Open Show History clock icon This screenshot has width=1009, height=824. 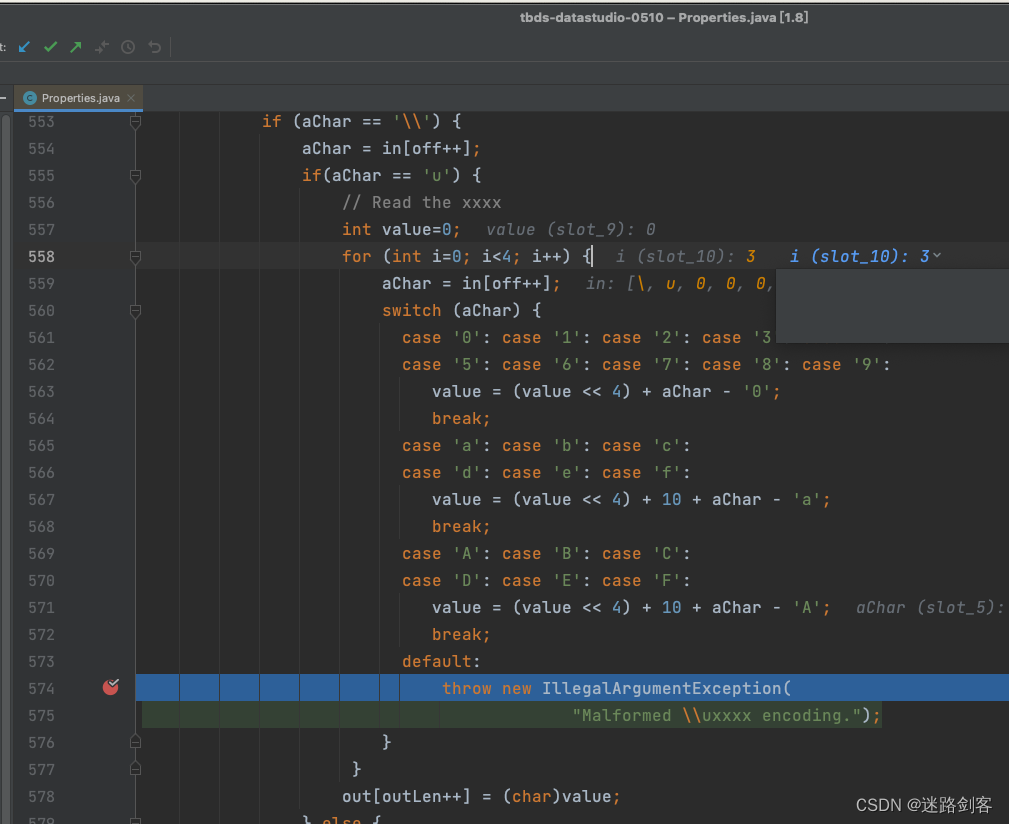tap(128, 47)
